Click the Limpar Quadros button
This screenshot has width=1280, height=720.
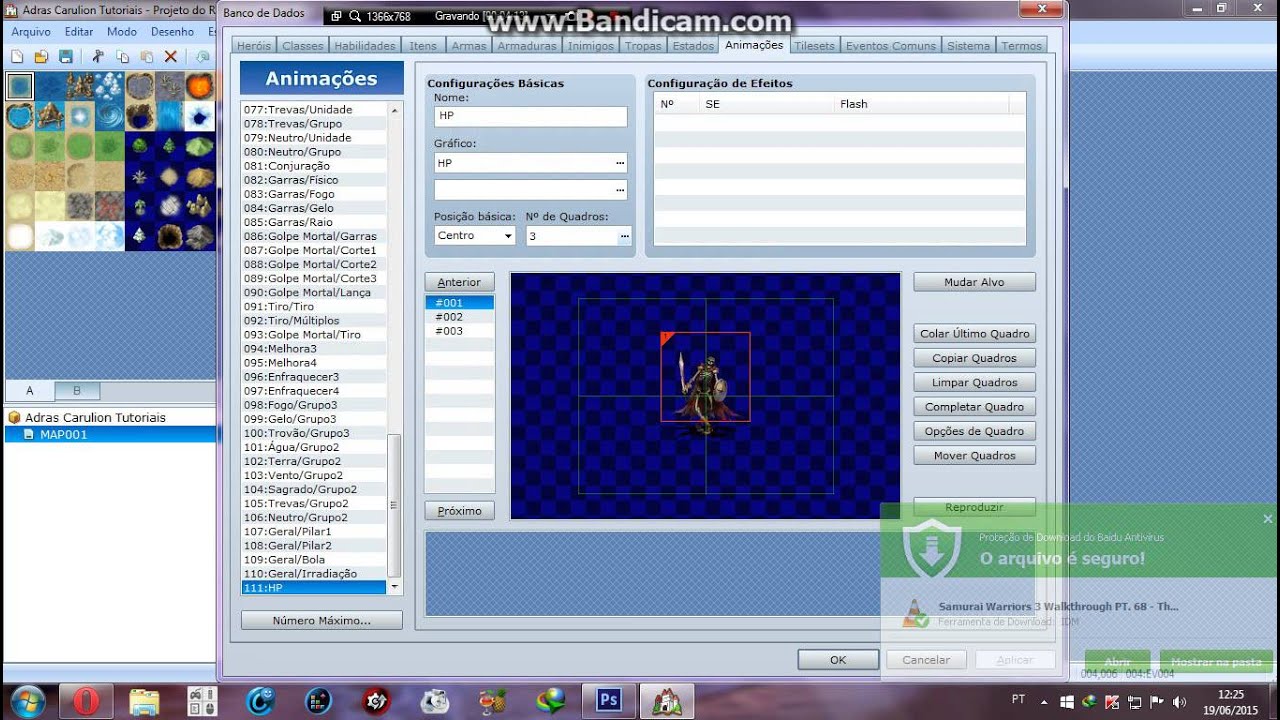[x=974, y=382]
